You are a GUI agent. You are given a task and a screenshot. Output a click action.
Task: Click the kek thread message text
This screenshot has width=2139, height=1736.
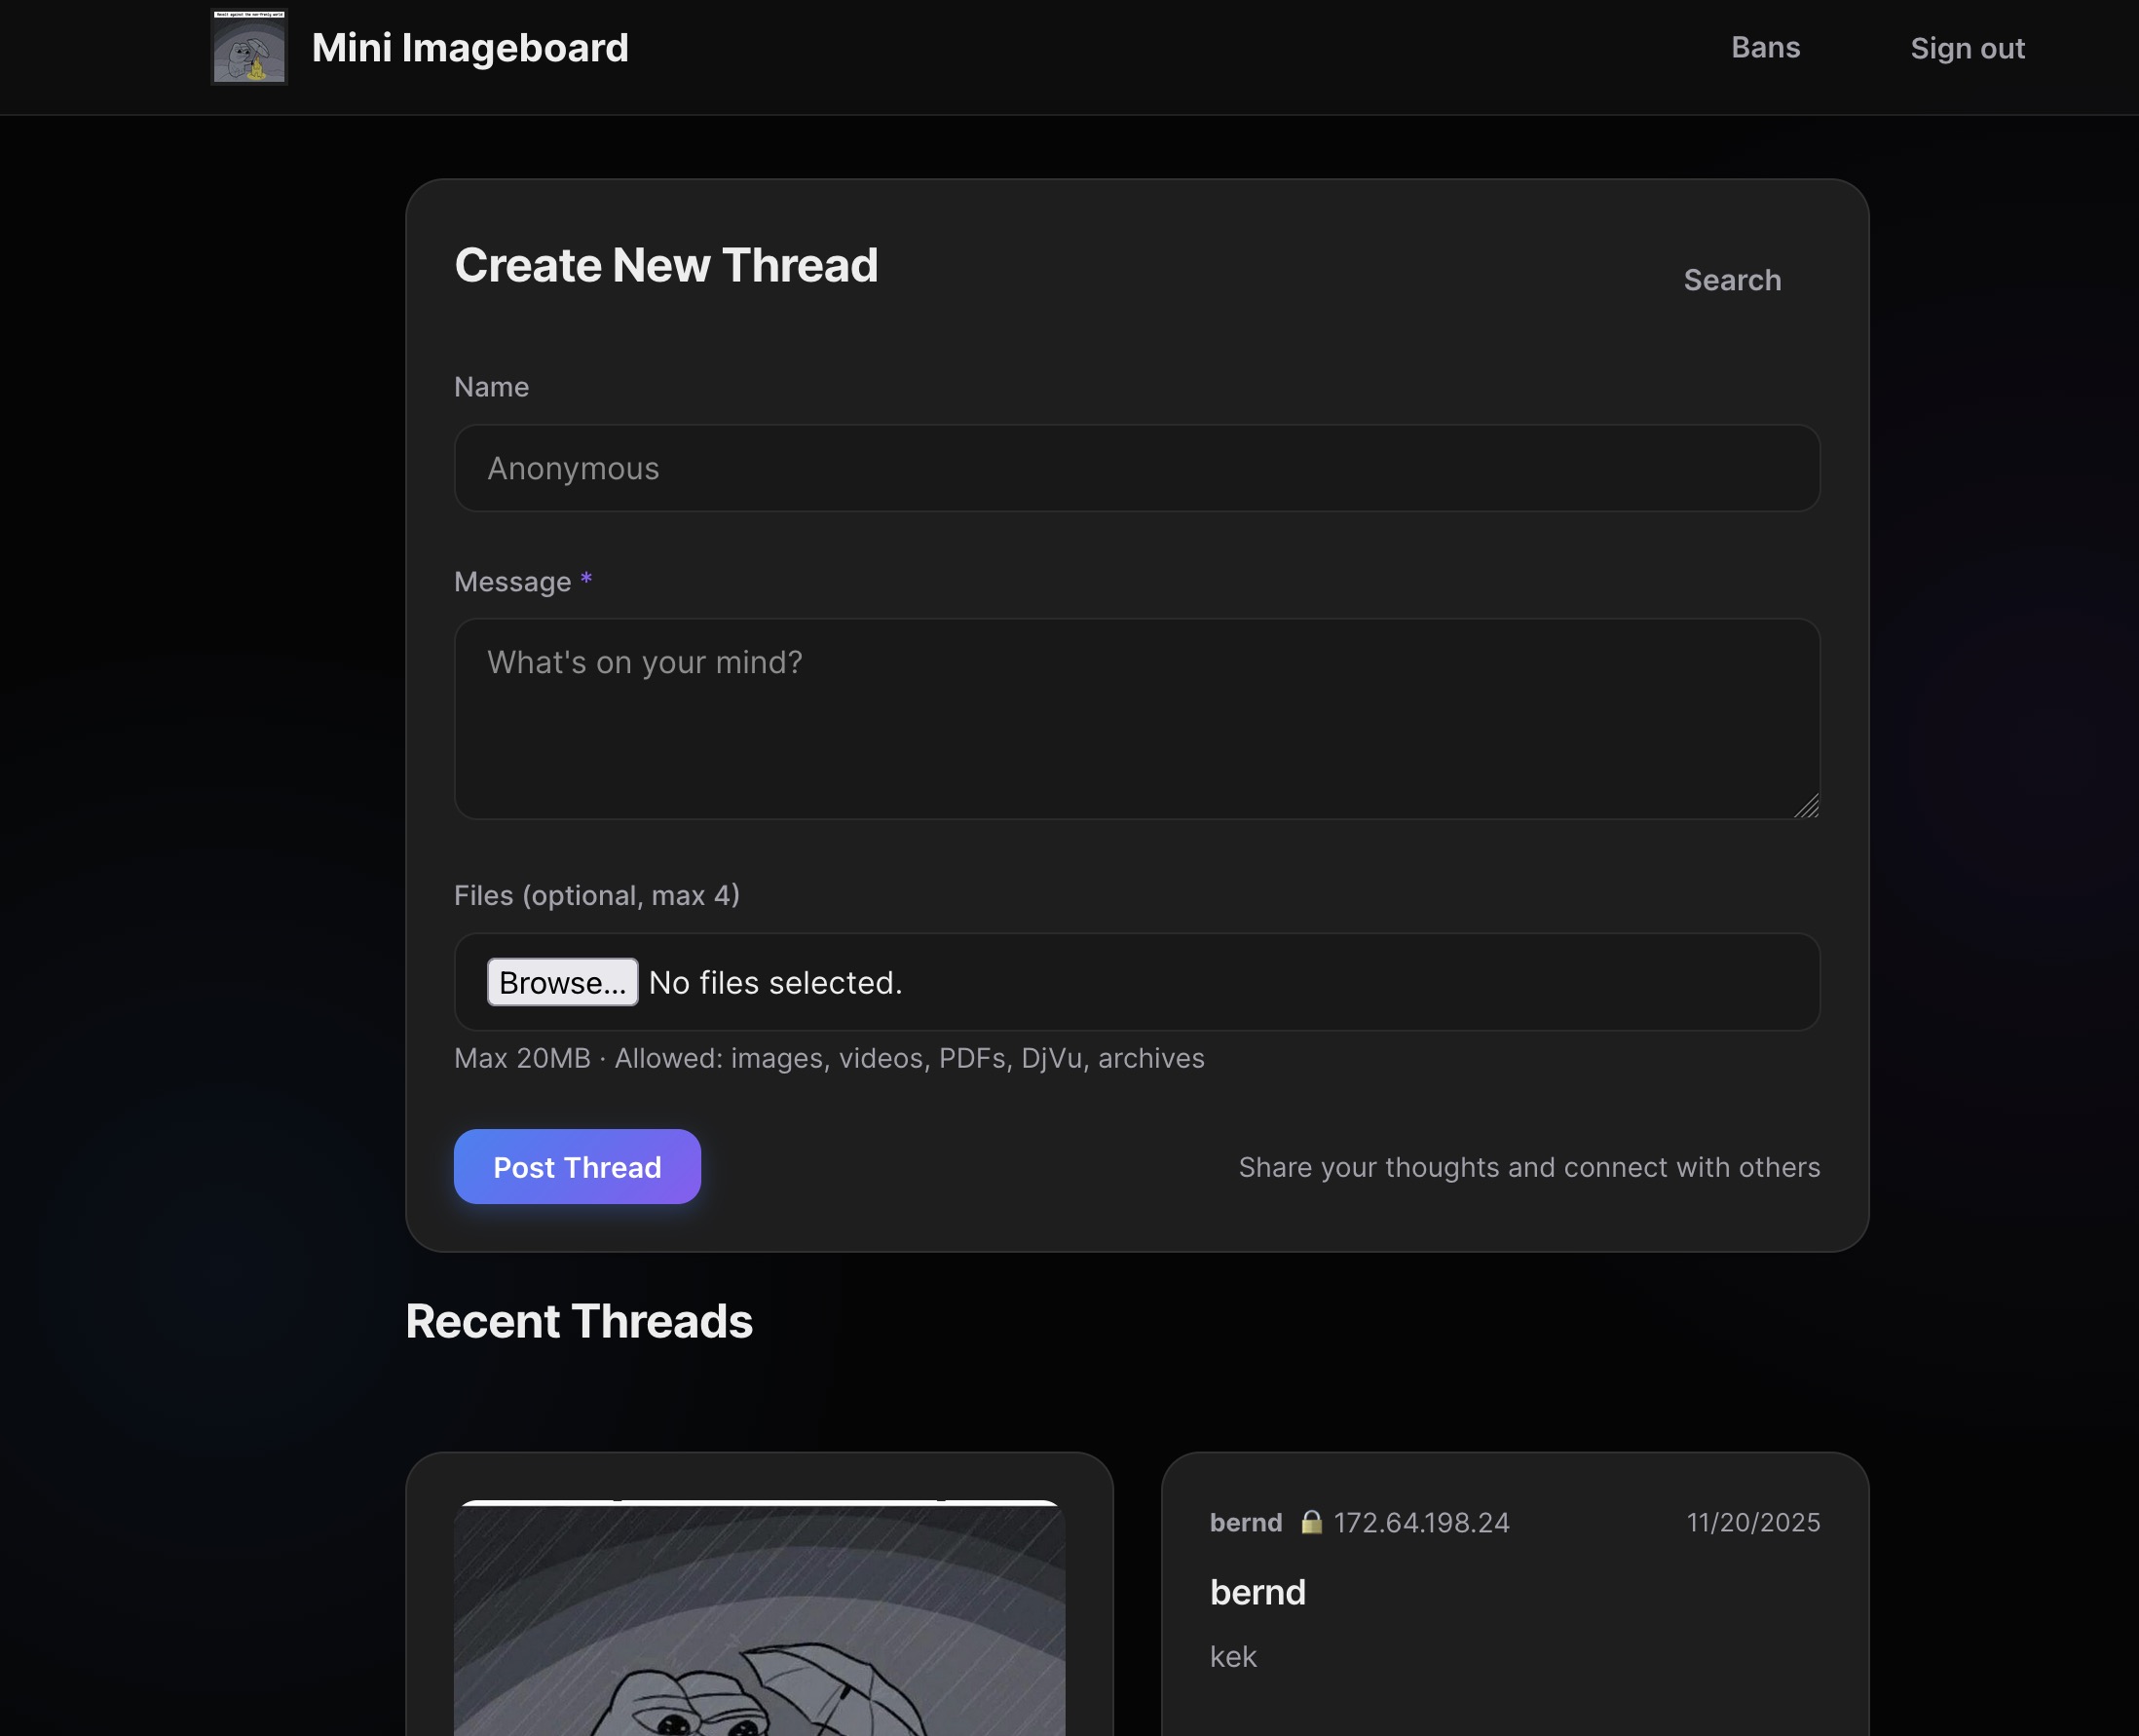[x=1232, y=1656]
